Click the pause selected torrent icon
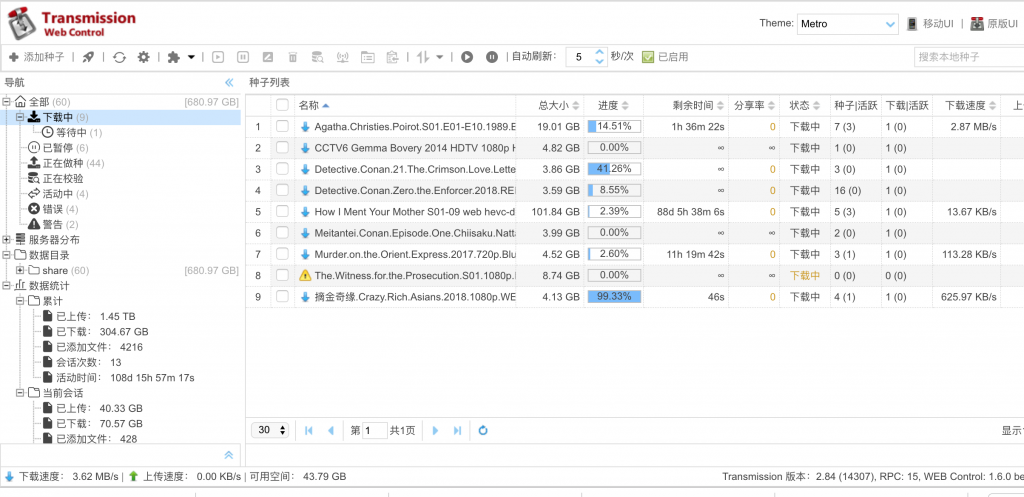Image resolution: width=1024 pixels, height=497 pixels. coord(242,57)
